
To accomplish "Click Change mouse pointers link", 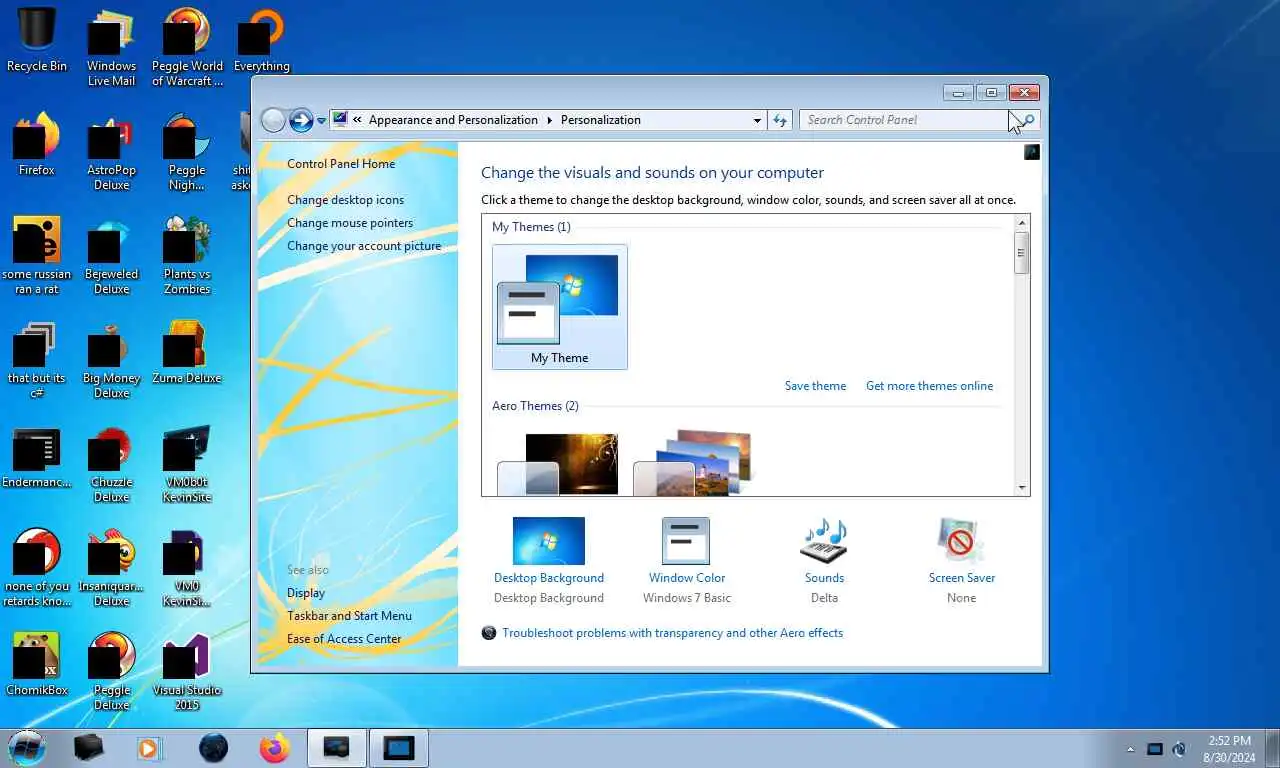I will tap(350, 223).
